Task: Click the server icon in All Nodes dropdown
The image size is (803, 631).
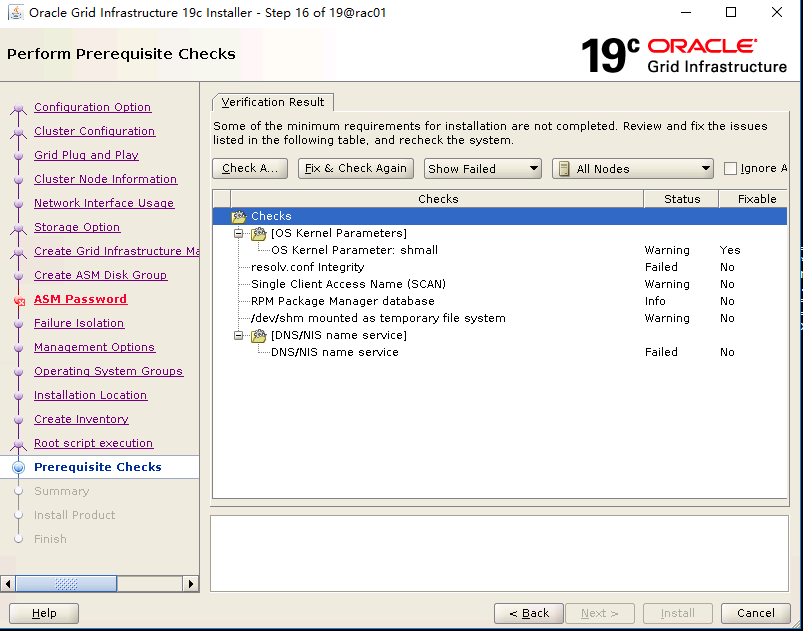Action: coord(564,169)
